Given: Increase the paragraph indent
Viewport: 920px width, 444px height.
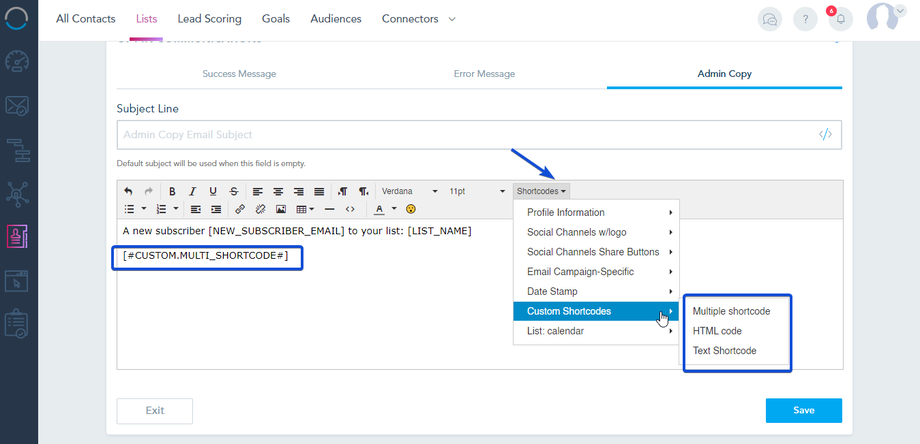Looking at the screenshot, I should coord(217,209).
